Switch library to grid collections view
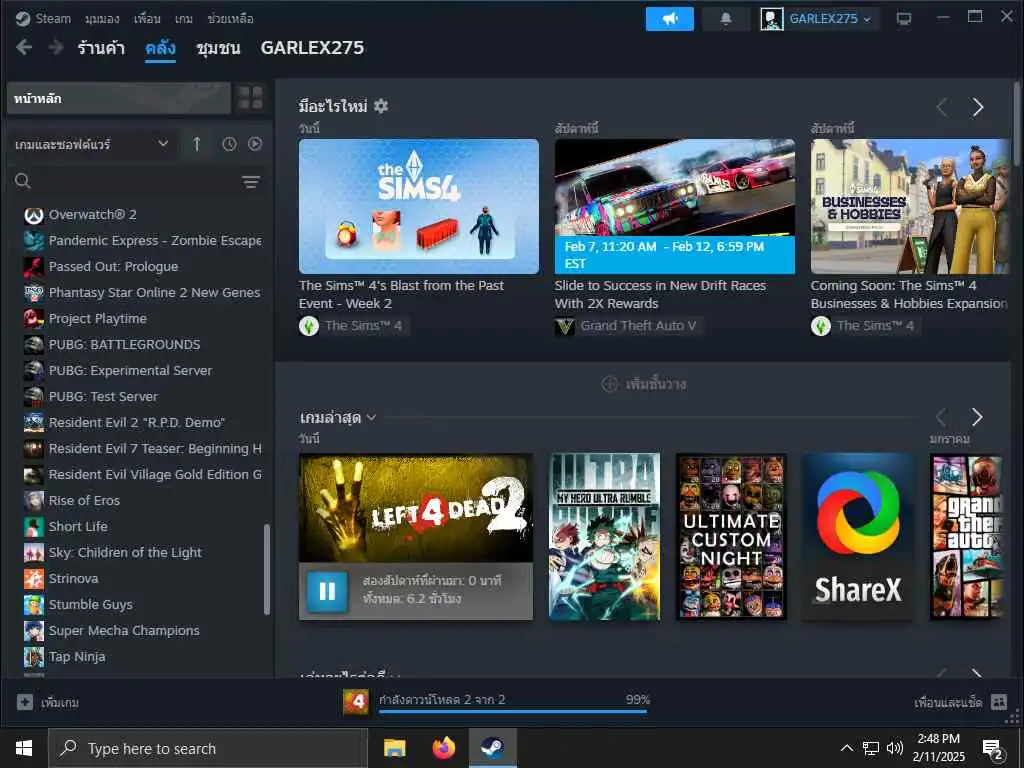 (251, 98)
